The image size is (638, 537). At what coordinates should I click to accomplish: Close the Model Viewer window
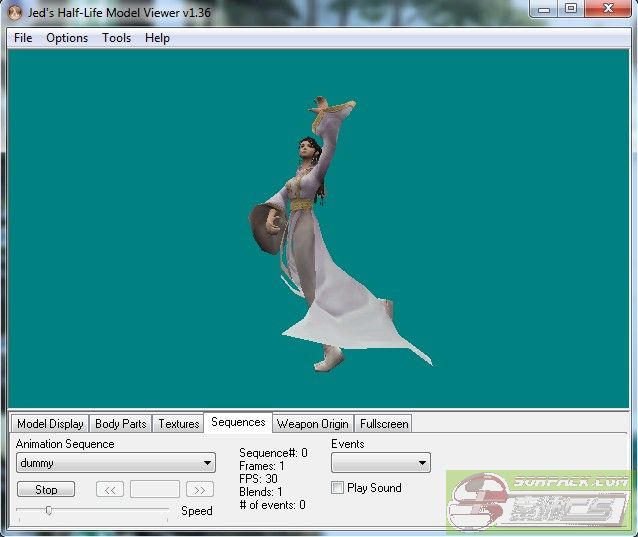[608, 9]
